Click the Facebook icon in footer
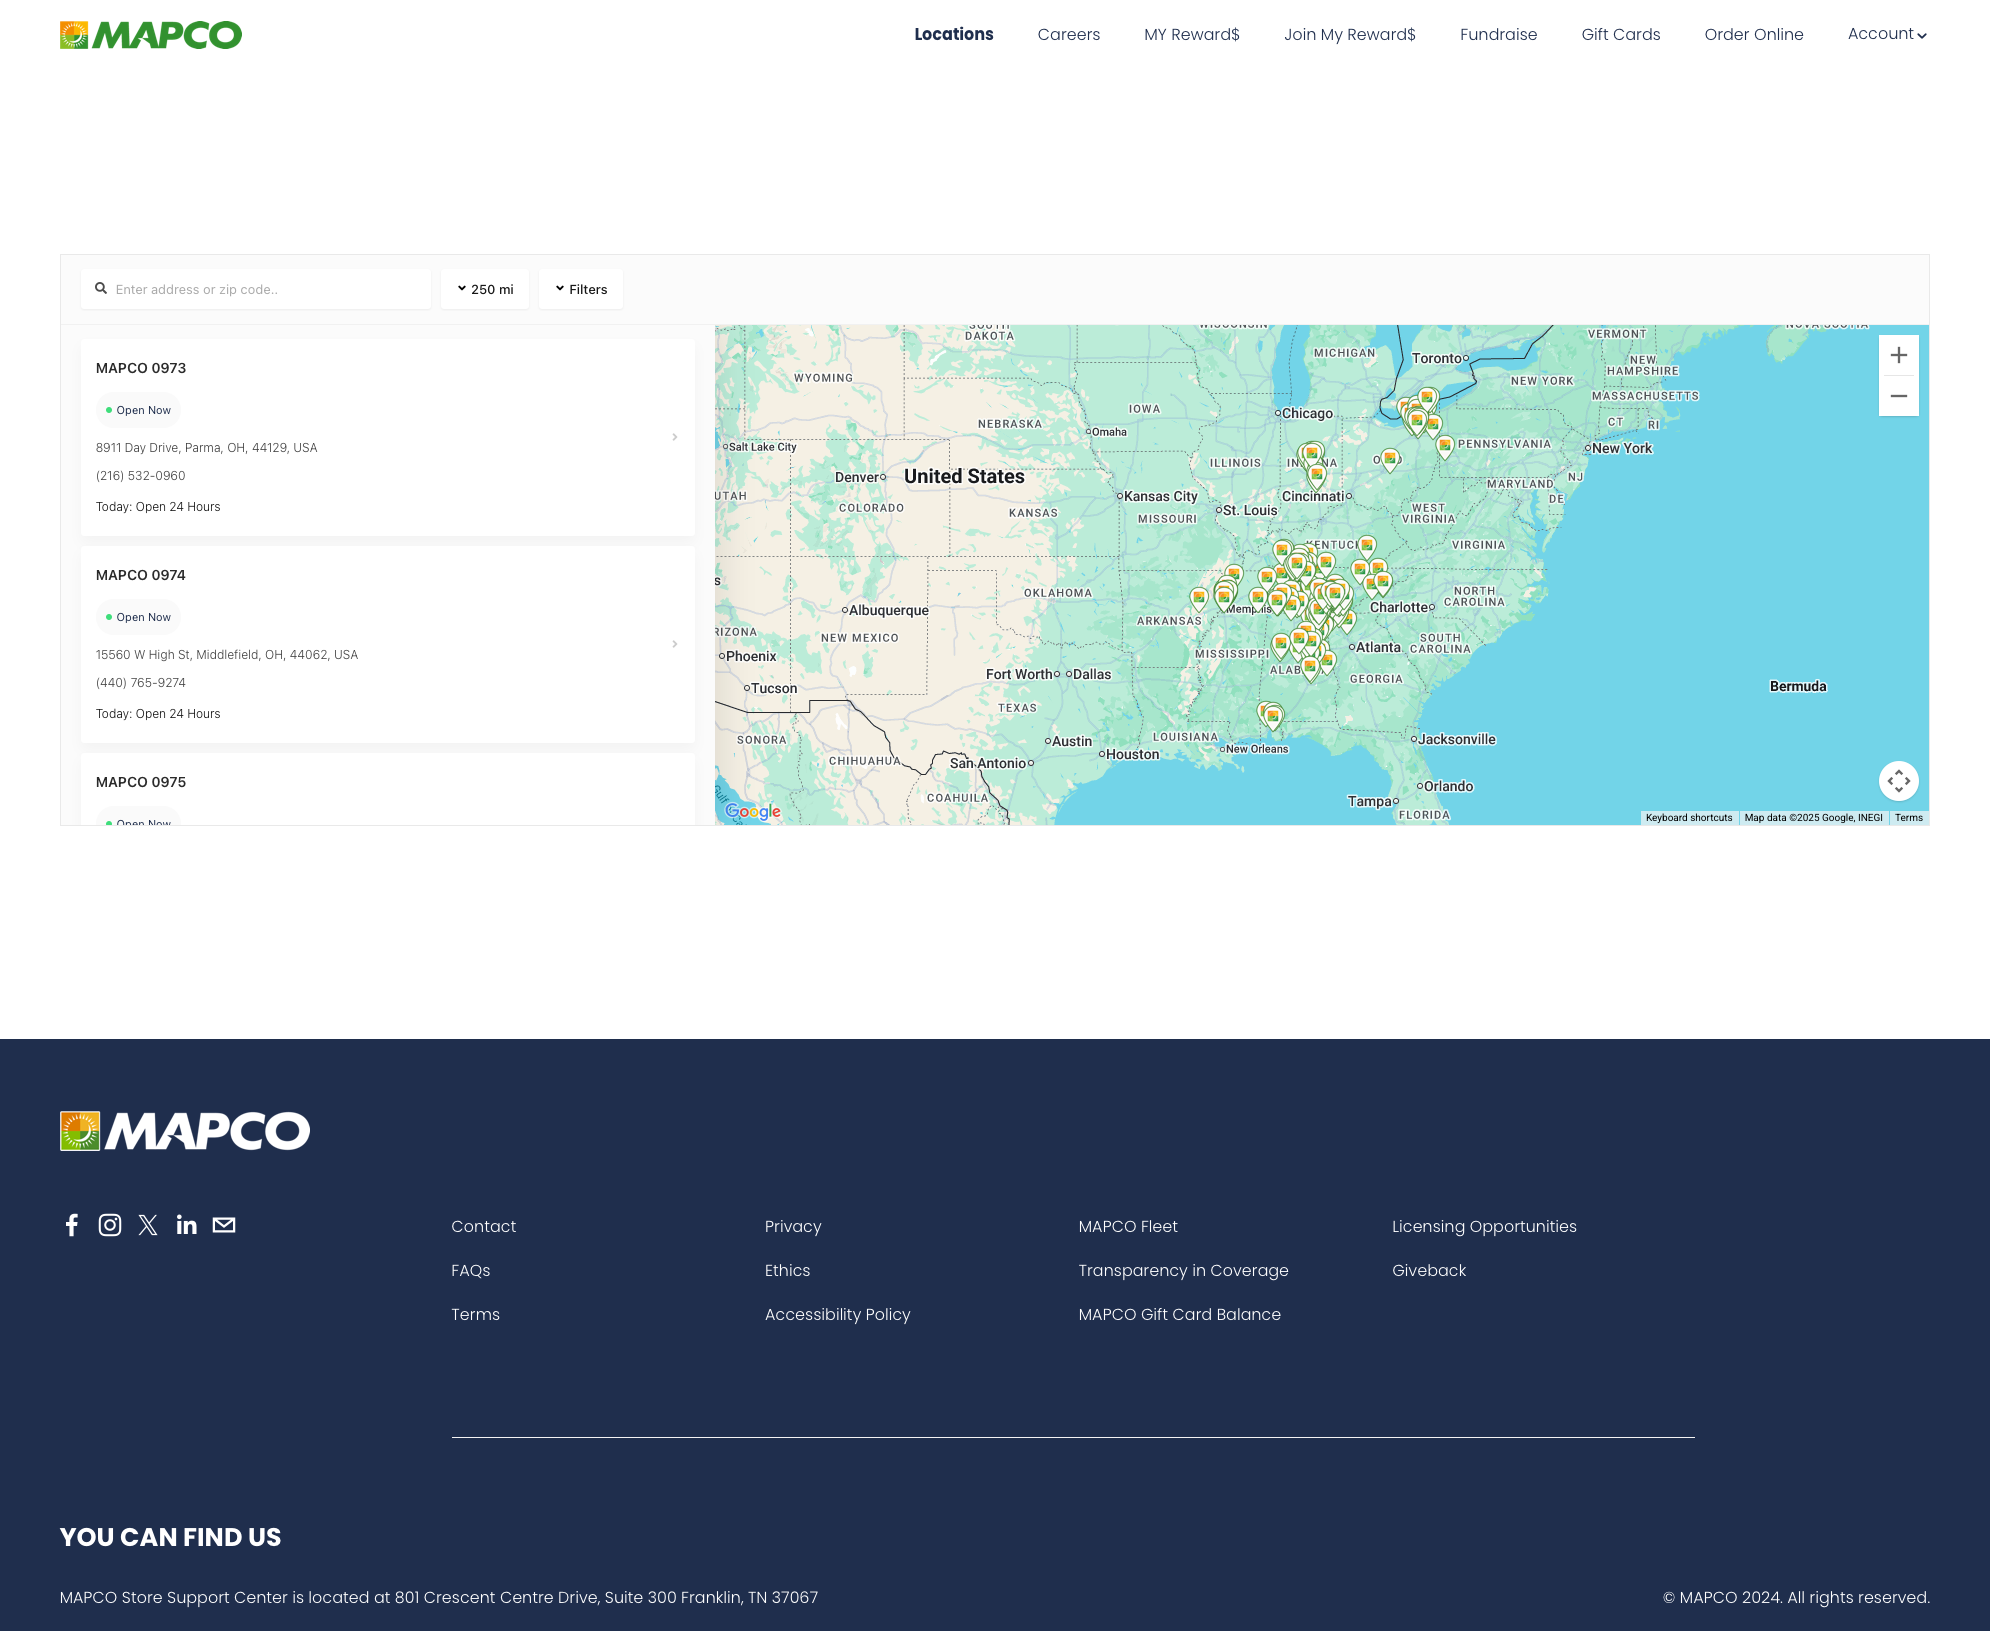1990x1631 pixels. [72, 1225]
